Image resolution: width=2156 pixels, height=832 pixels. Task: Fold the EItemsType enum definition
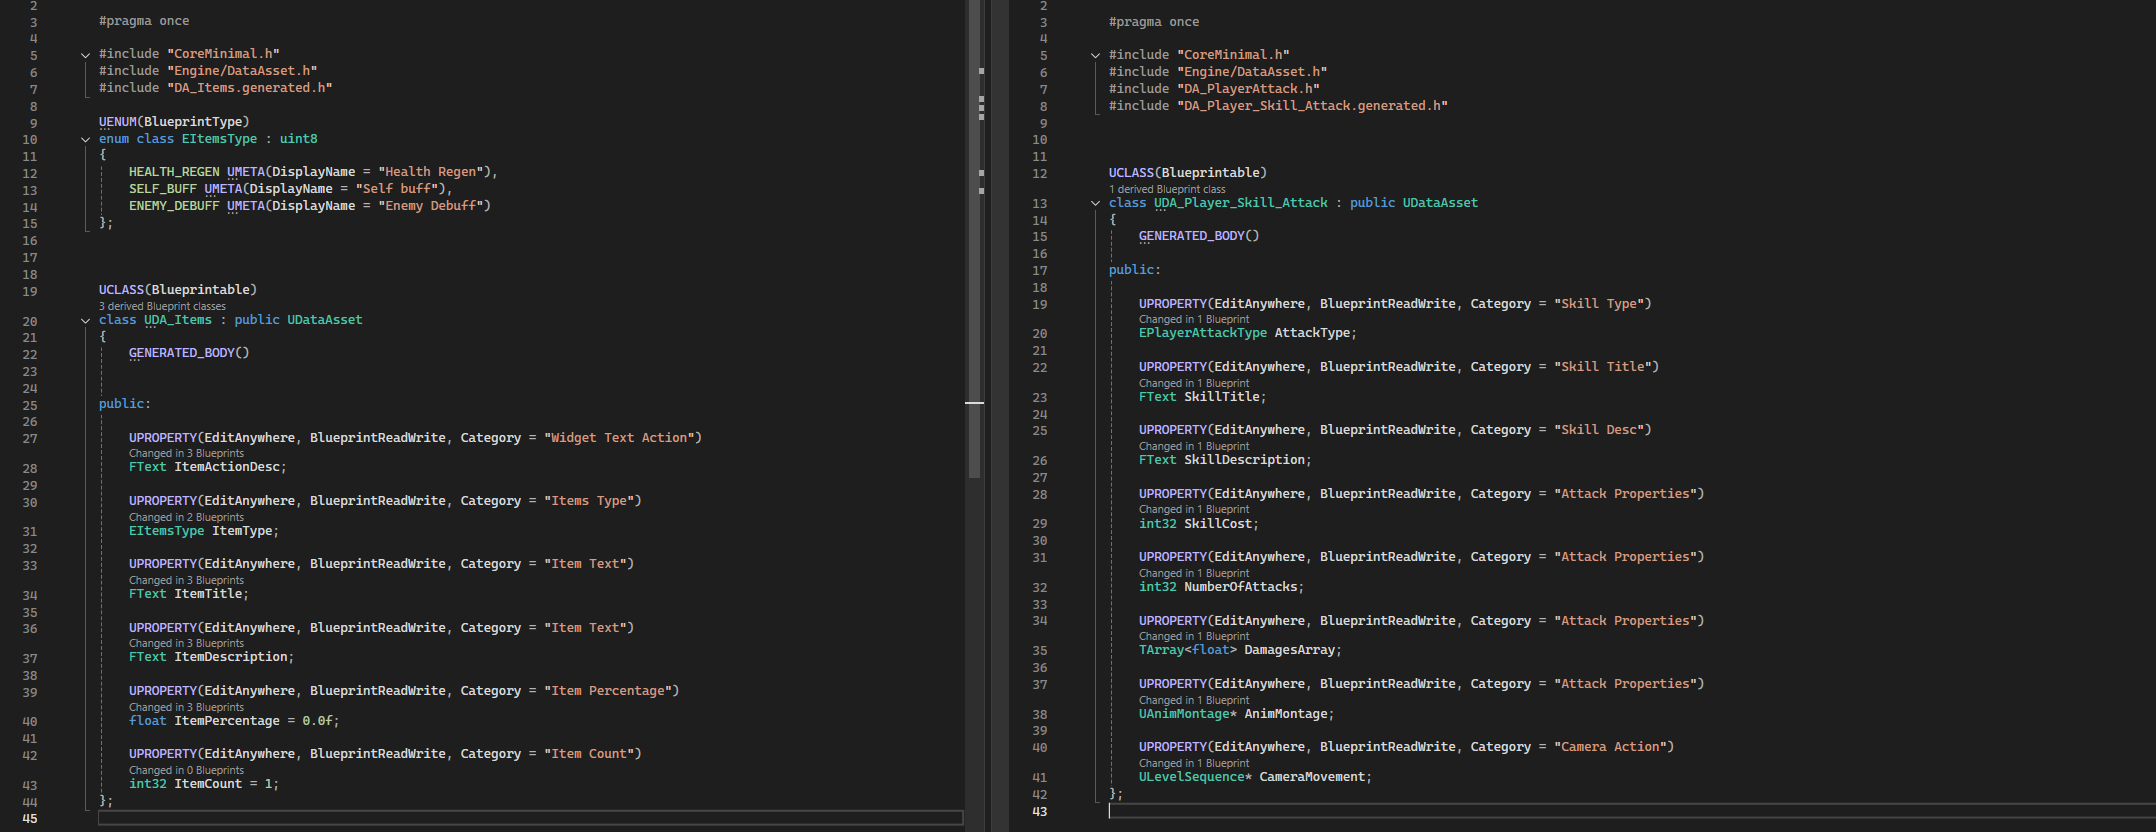click(85, 140)
